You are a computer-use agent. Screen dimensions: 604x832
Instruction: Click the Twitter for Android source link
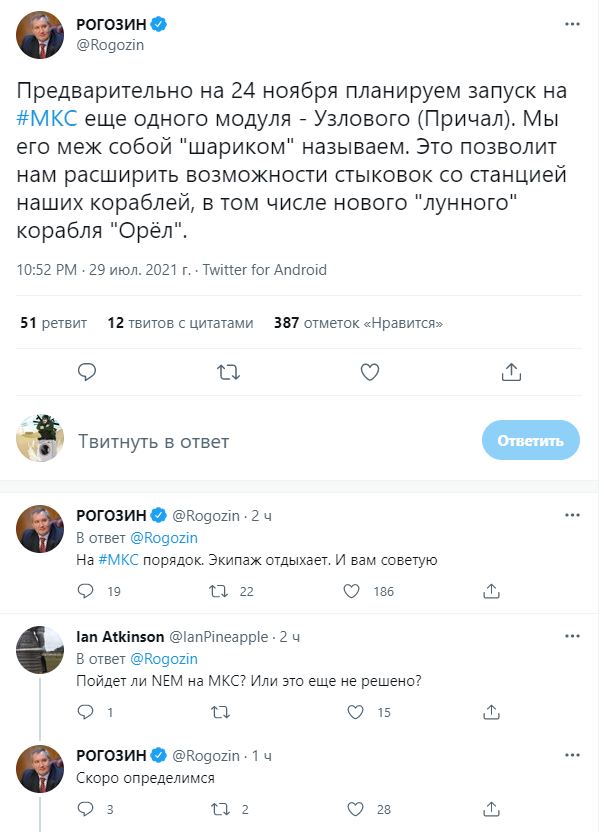pyautogui.click(x=265, y=270)
